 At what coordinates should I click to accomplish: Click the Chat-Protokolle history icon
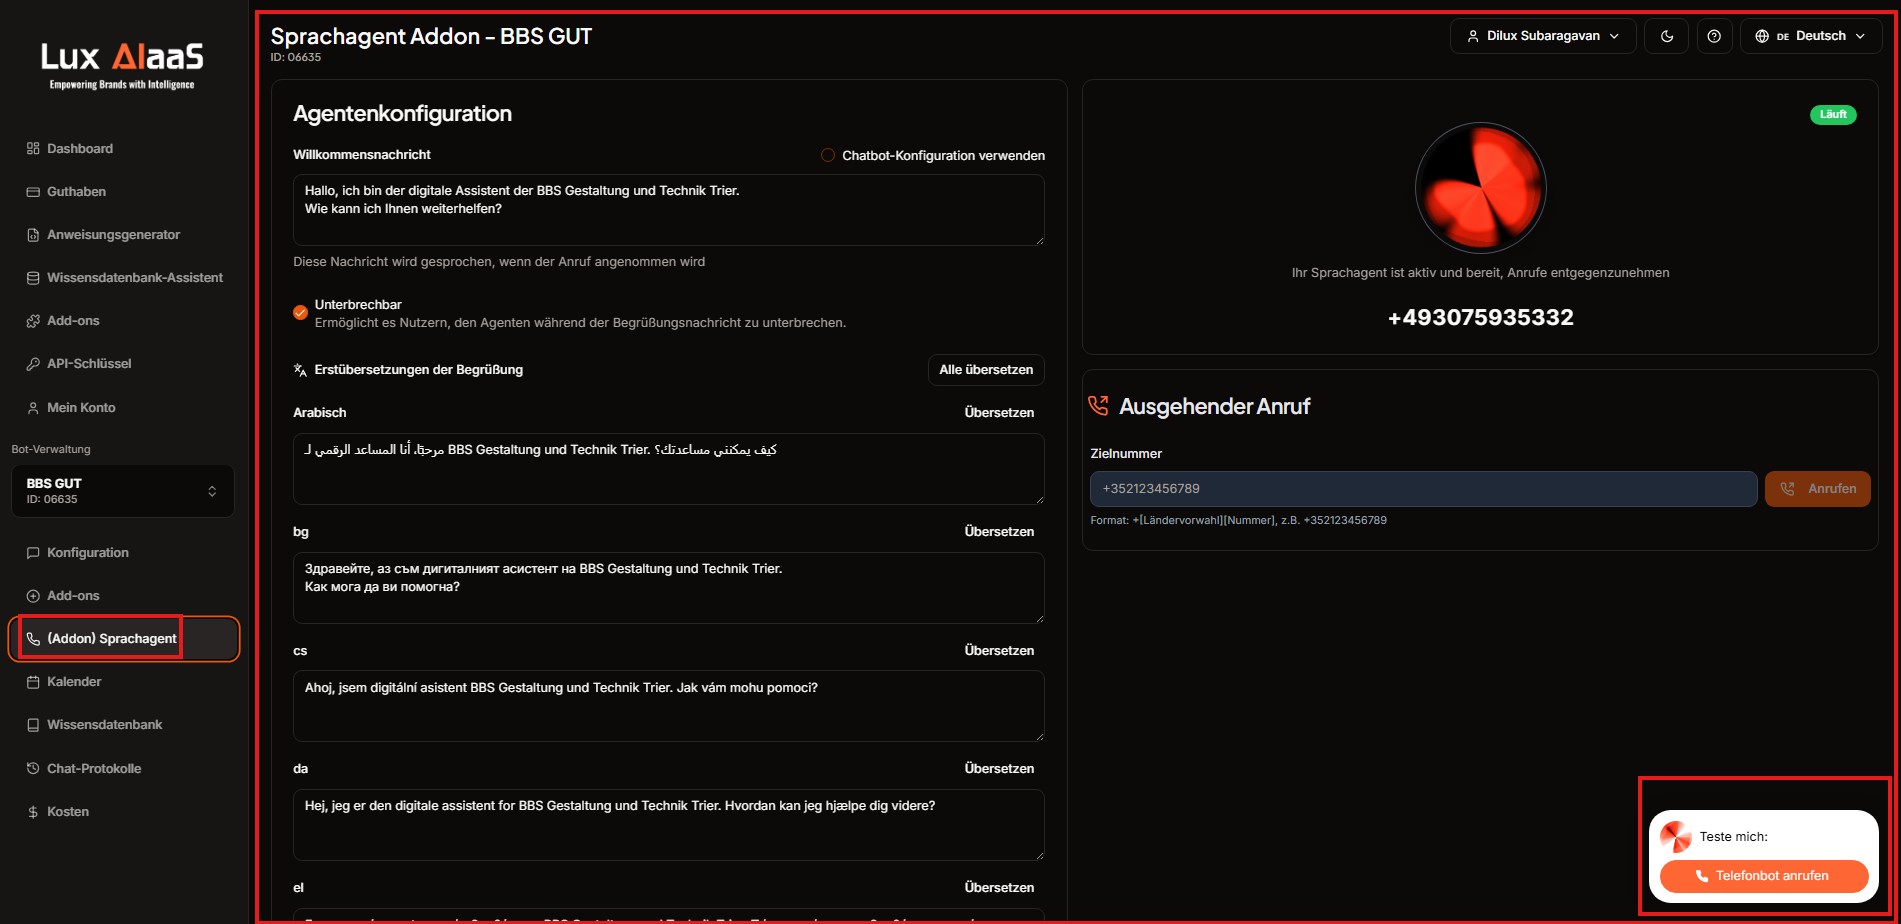33,769
